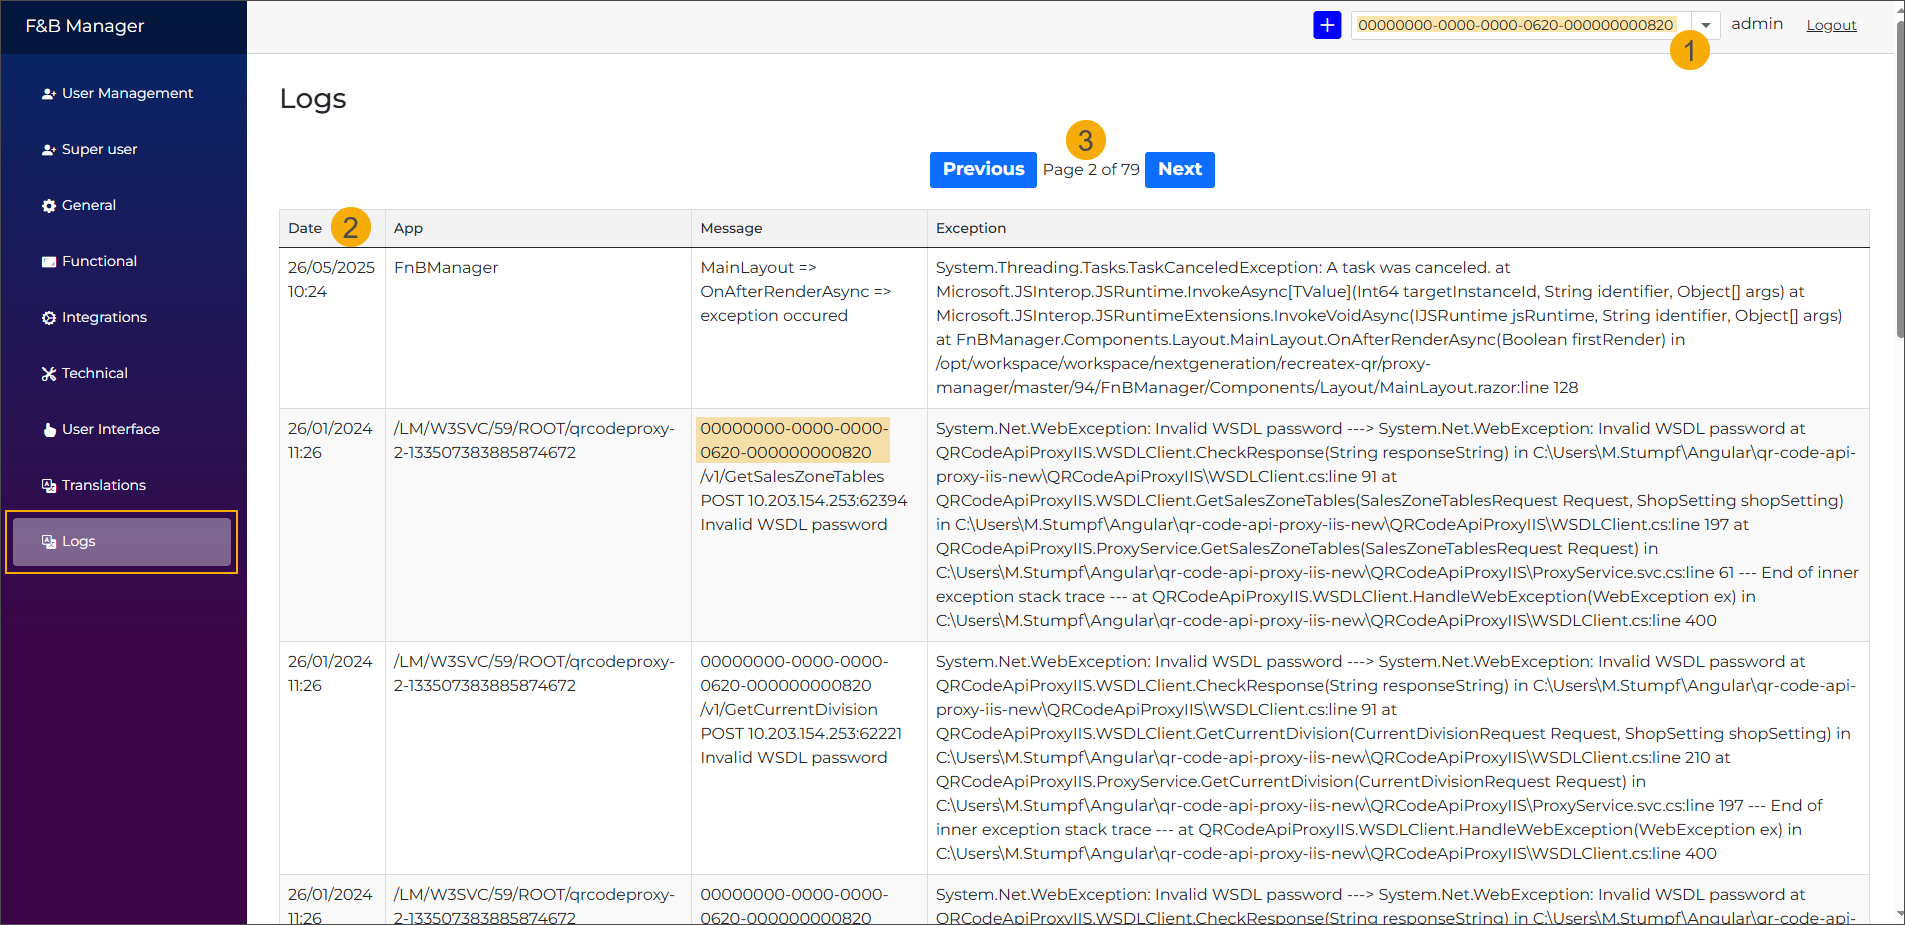Click the User Management sidebar icon
This screenshot has height=925, width=1905.
tap(48, 94)
